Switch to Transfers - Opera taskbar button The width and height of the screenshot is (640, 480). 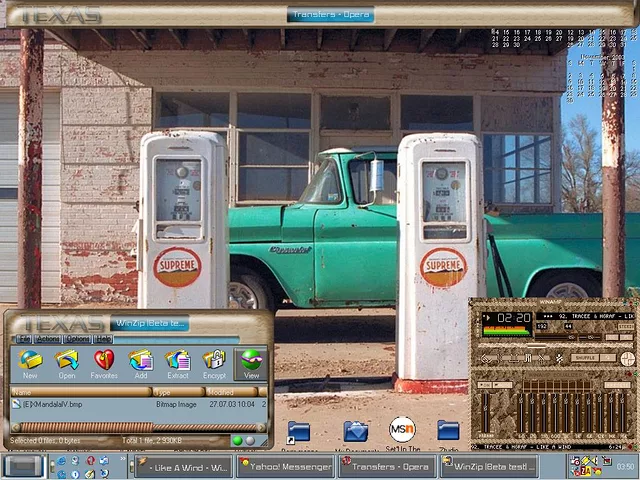click(x=387, y=466)
